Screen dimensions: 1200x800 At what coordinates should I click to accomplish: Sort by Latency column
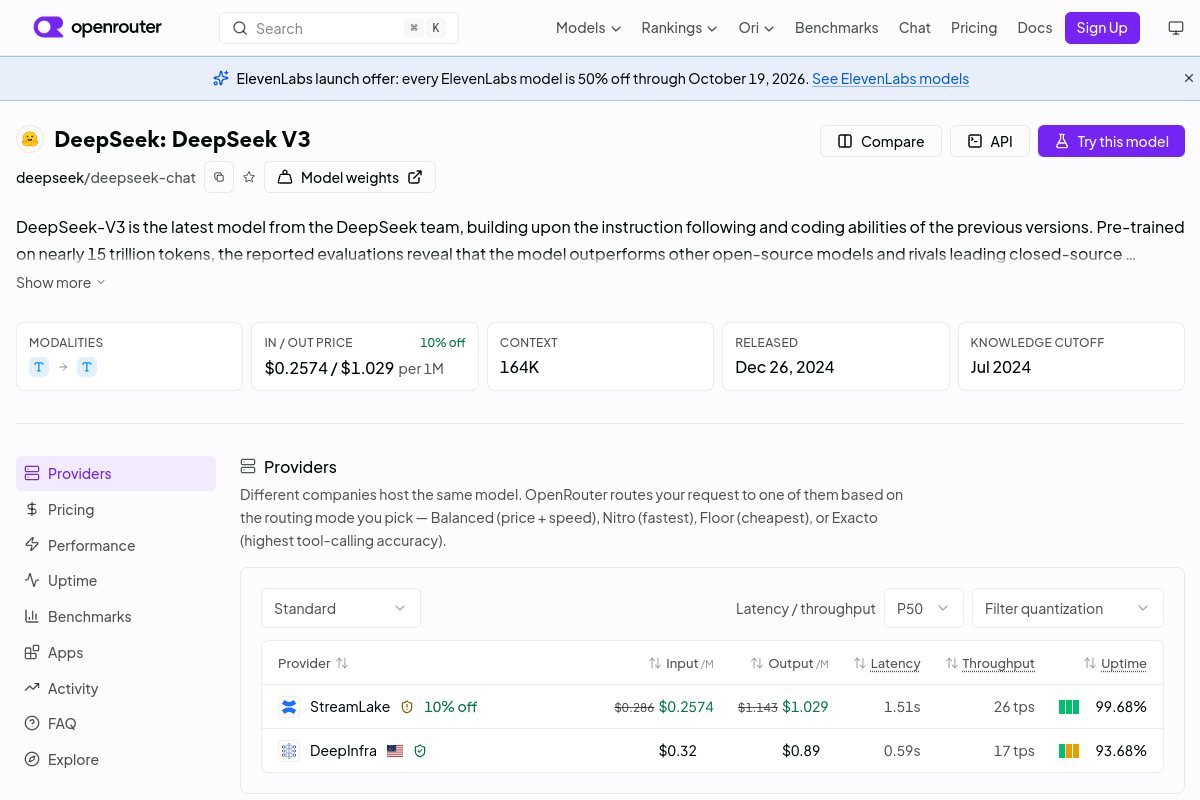pyautogui.click(x=887, y=663)
